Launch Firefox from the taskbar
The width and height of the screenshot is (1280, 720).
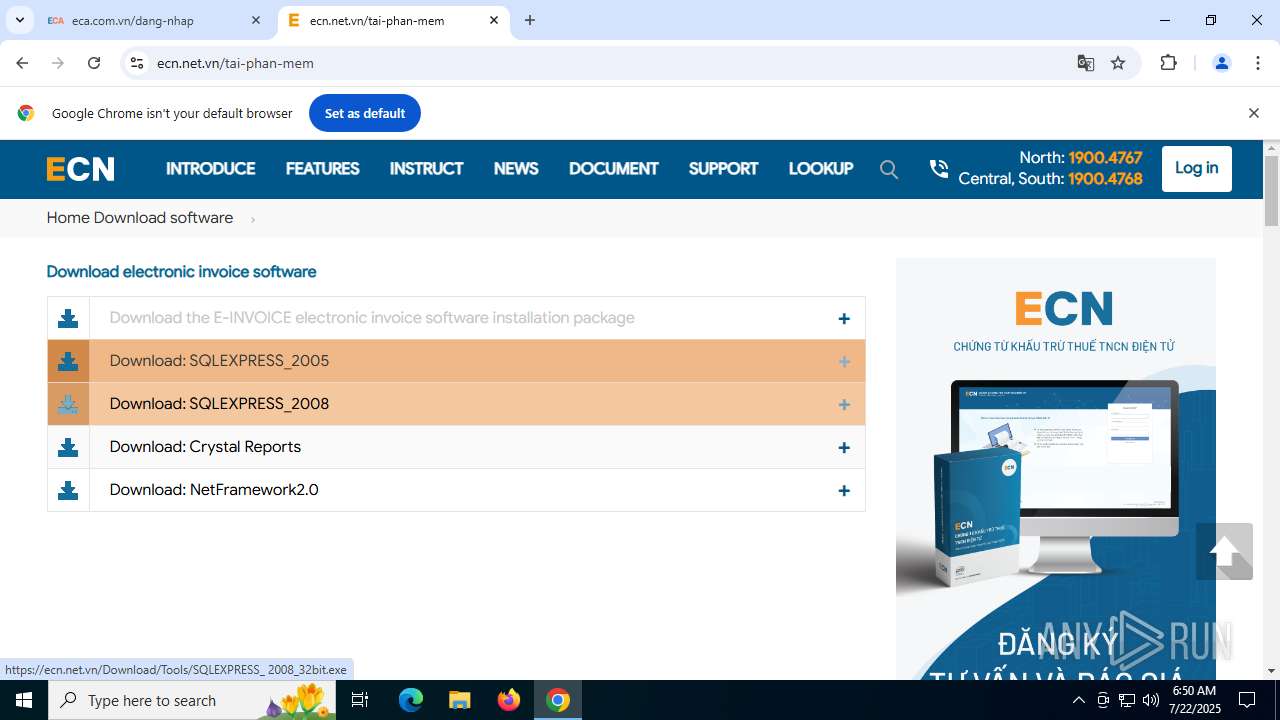point(509,700)
